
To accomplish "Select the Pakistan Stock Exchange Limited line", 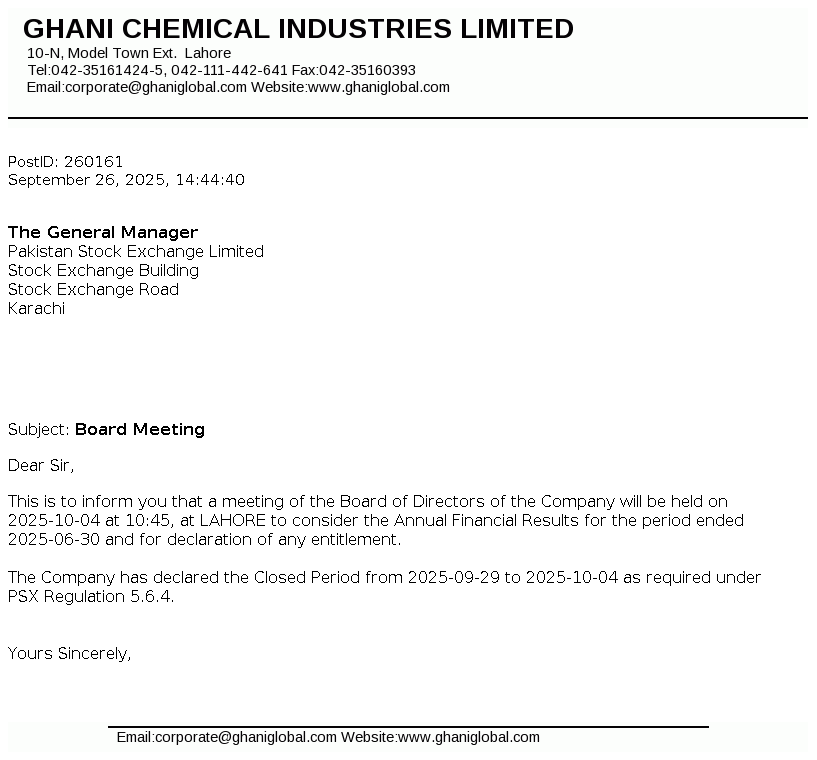I will click(x=136, y=251).
